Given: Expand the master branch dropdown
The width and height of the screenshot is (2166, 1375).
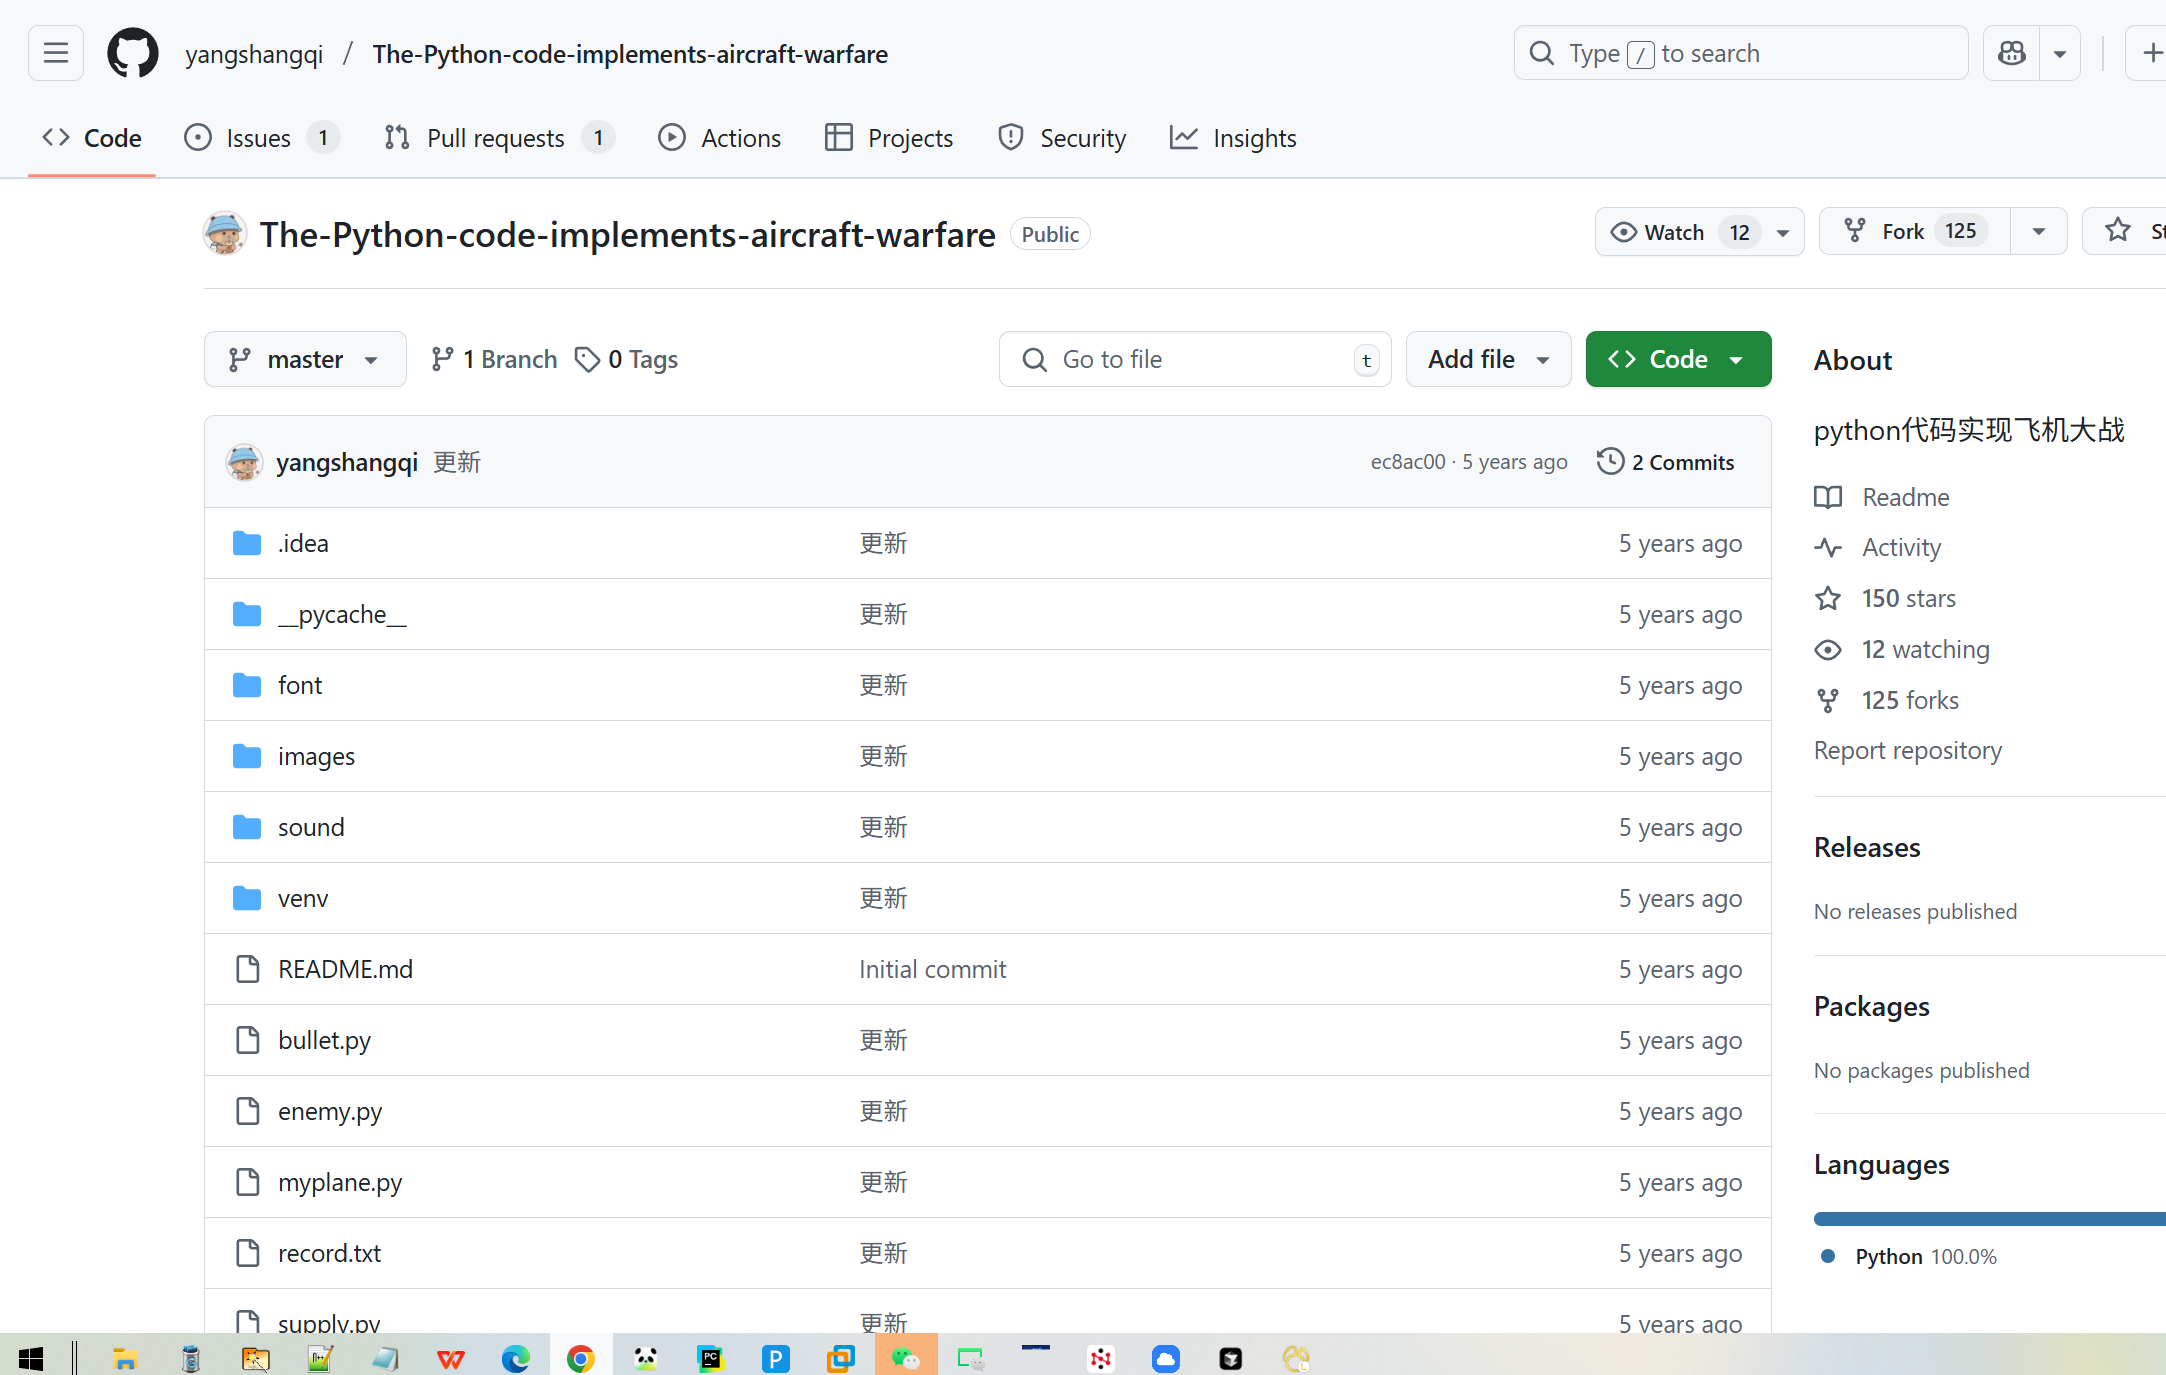Looking at the screenshot, I should click(x=304, y=359).
